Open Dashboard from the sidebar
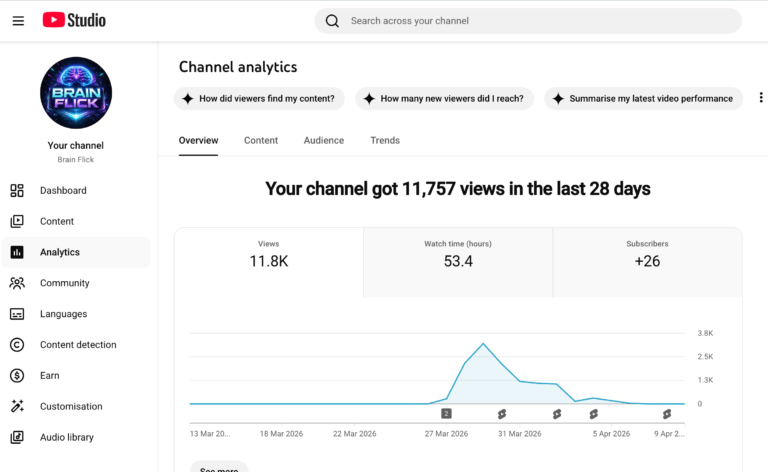The image size is (768, 472). point(63,190)
